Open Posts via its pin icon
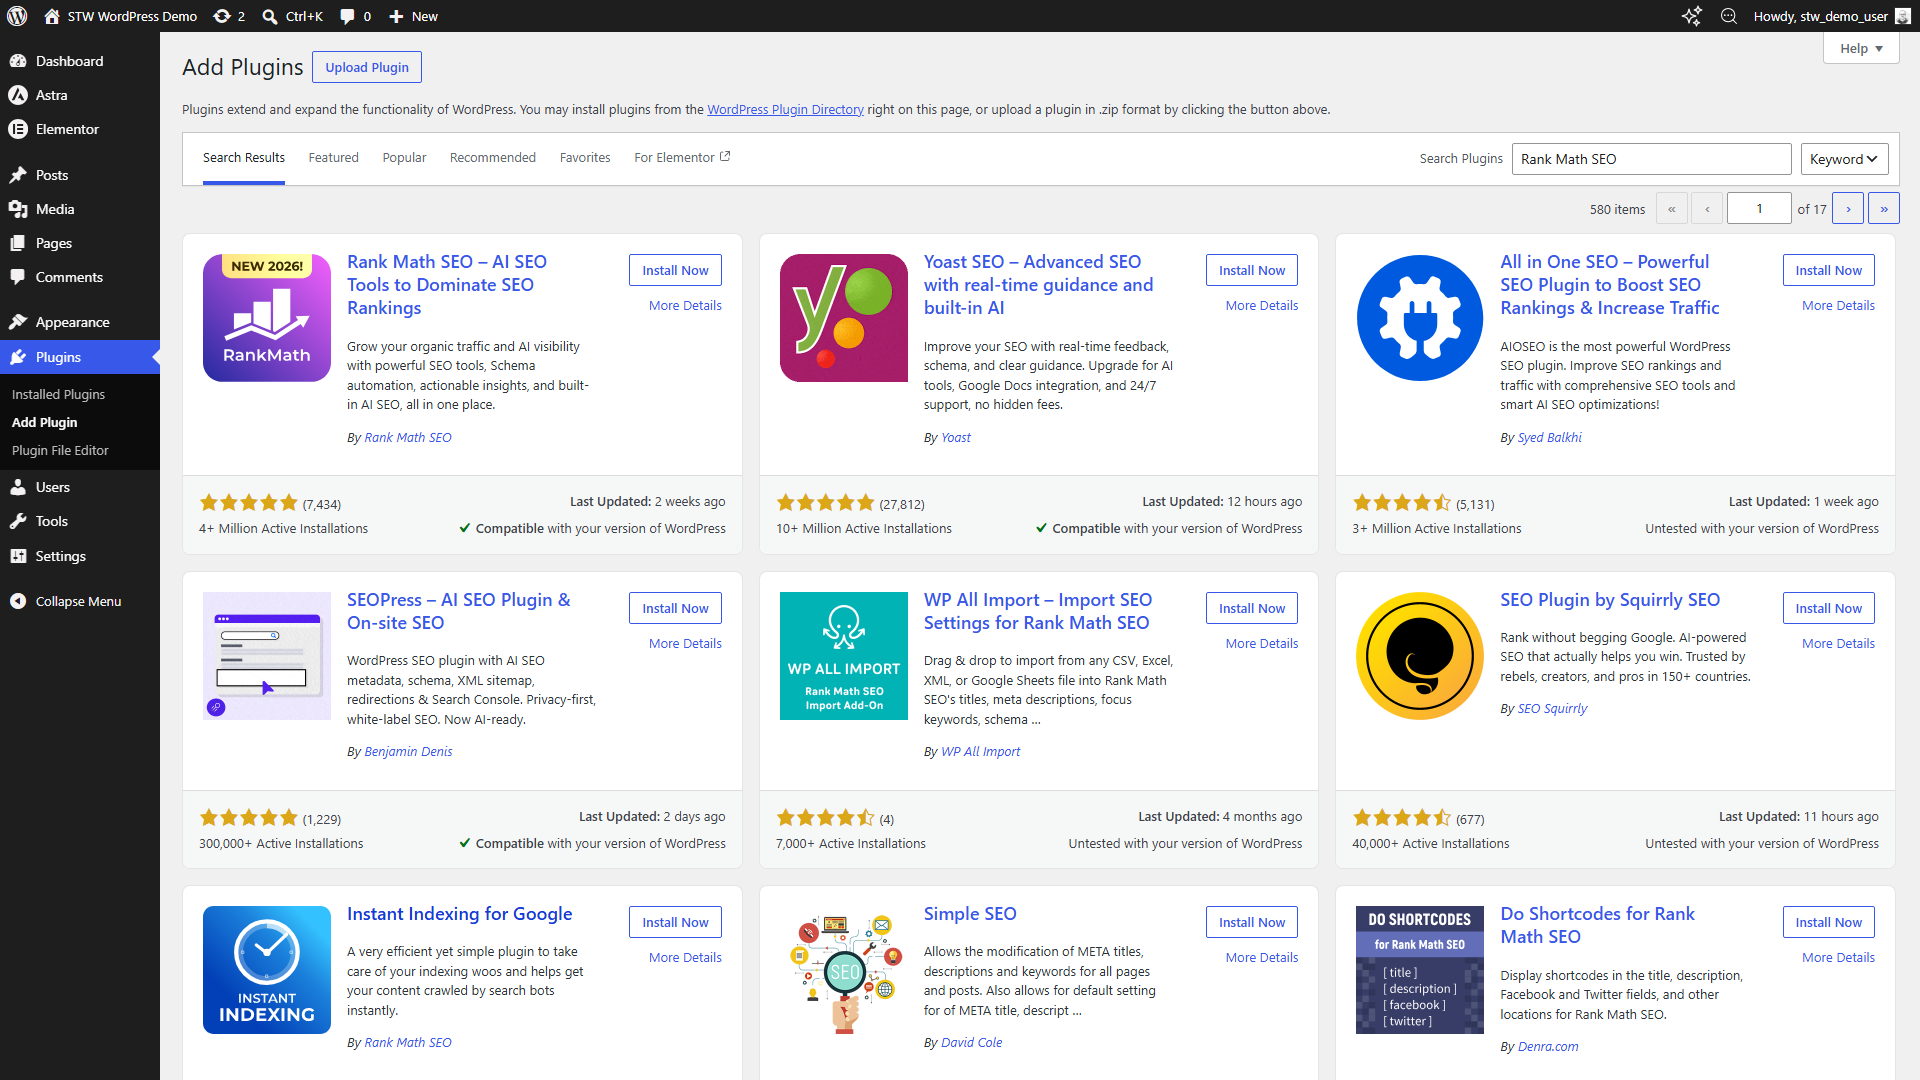1920x1080 pixels. [18, 175]
